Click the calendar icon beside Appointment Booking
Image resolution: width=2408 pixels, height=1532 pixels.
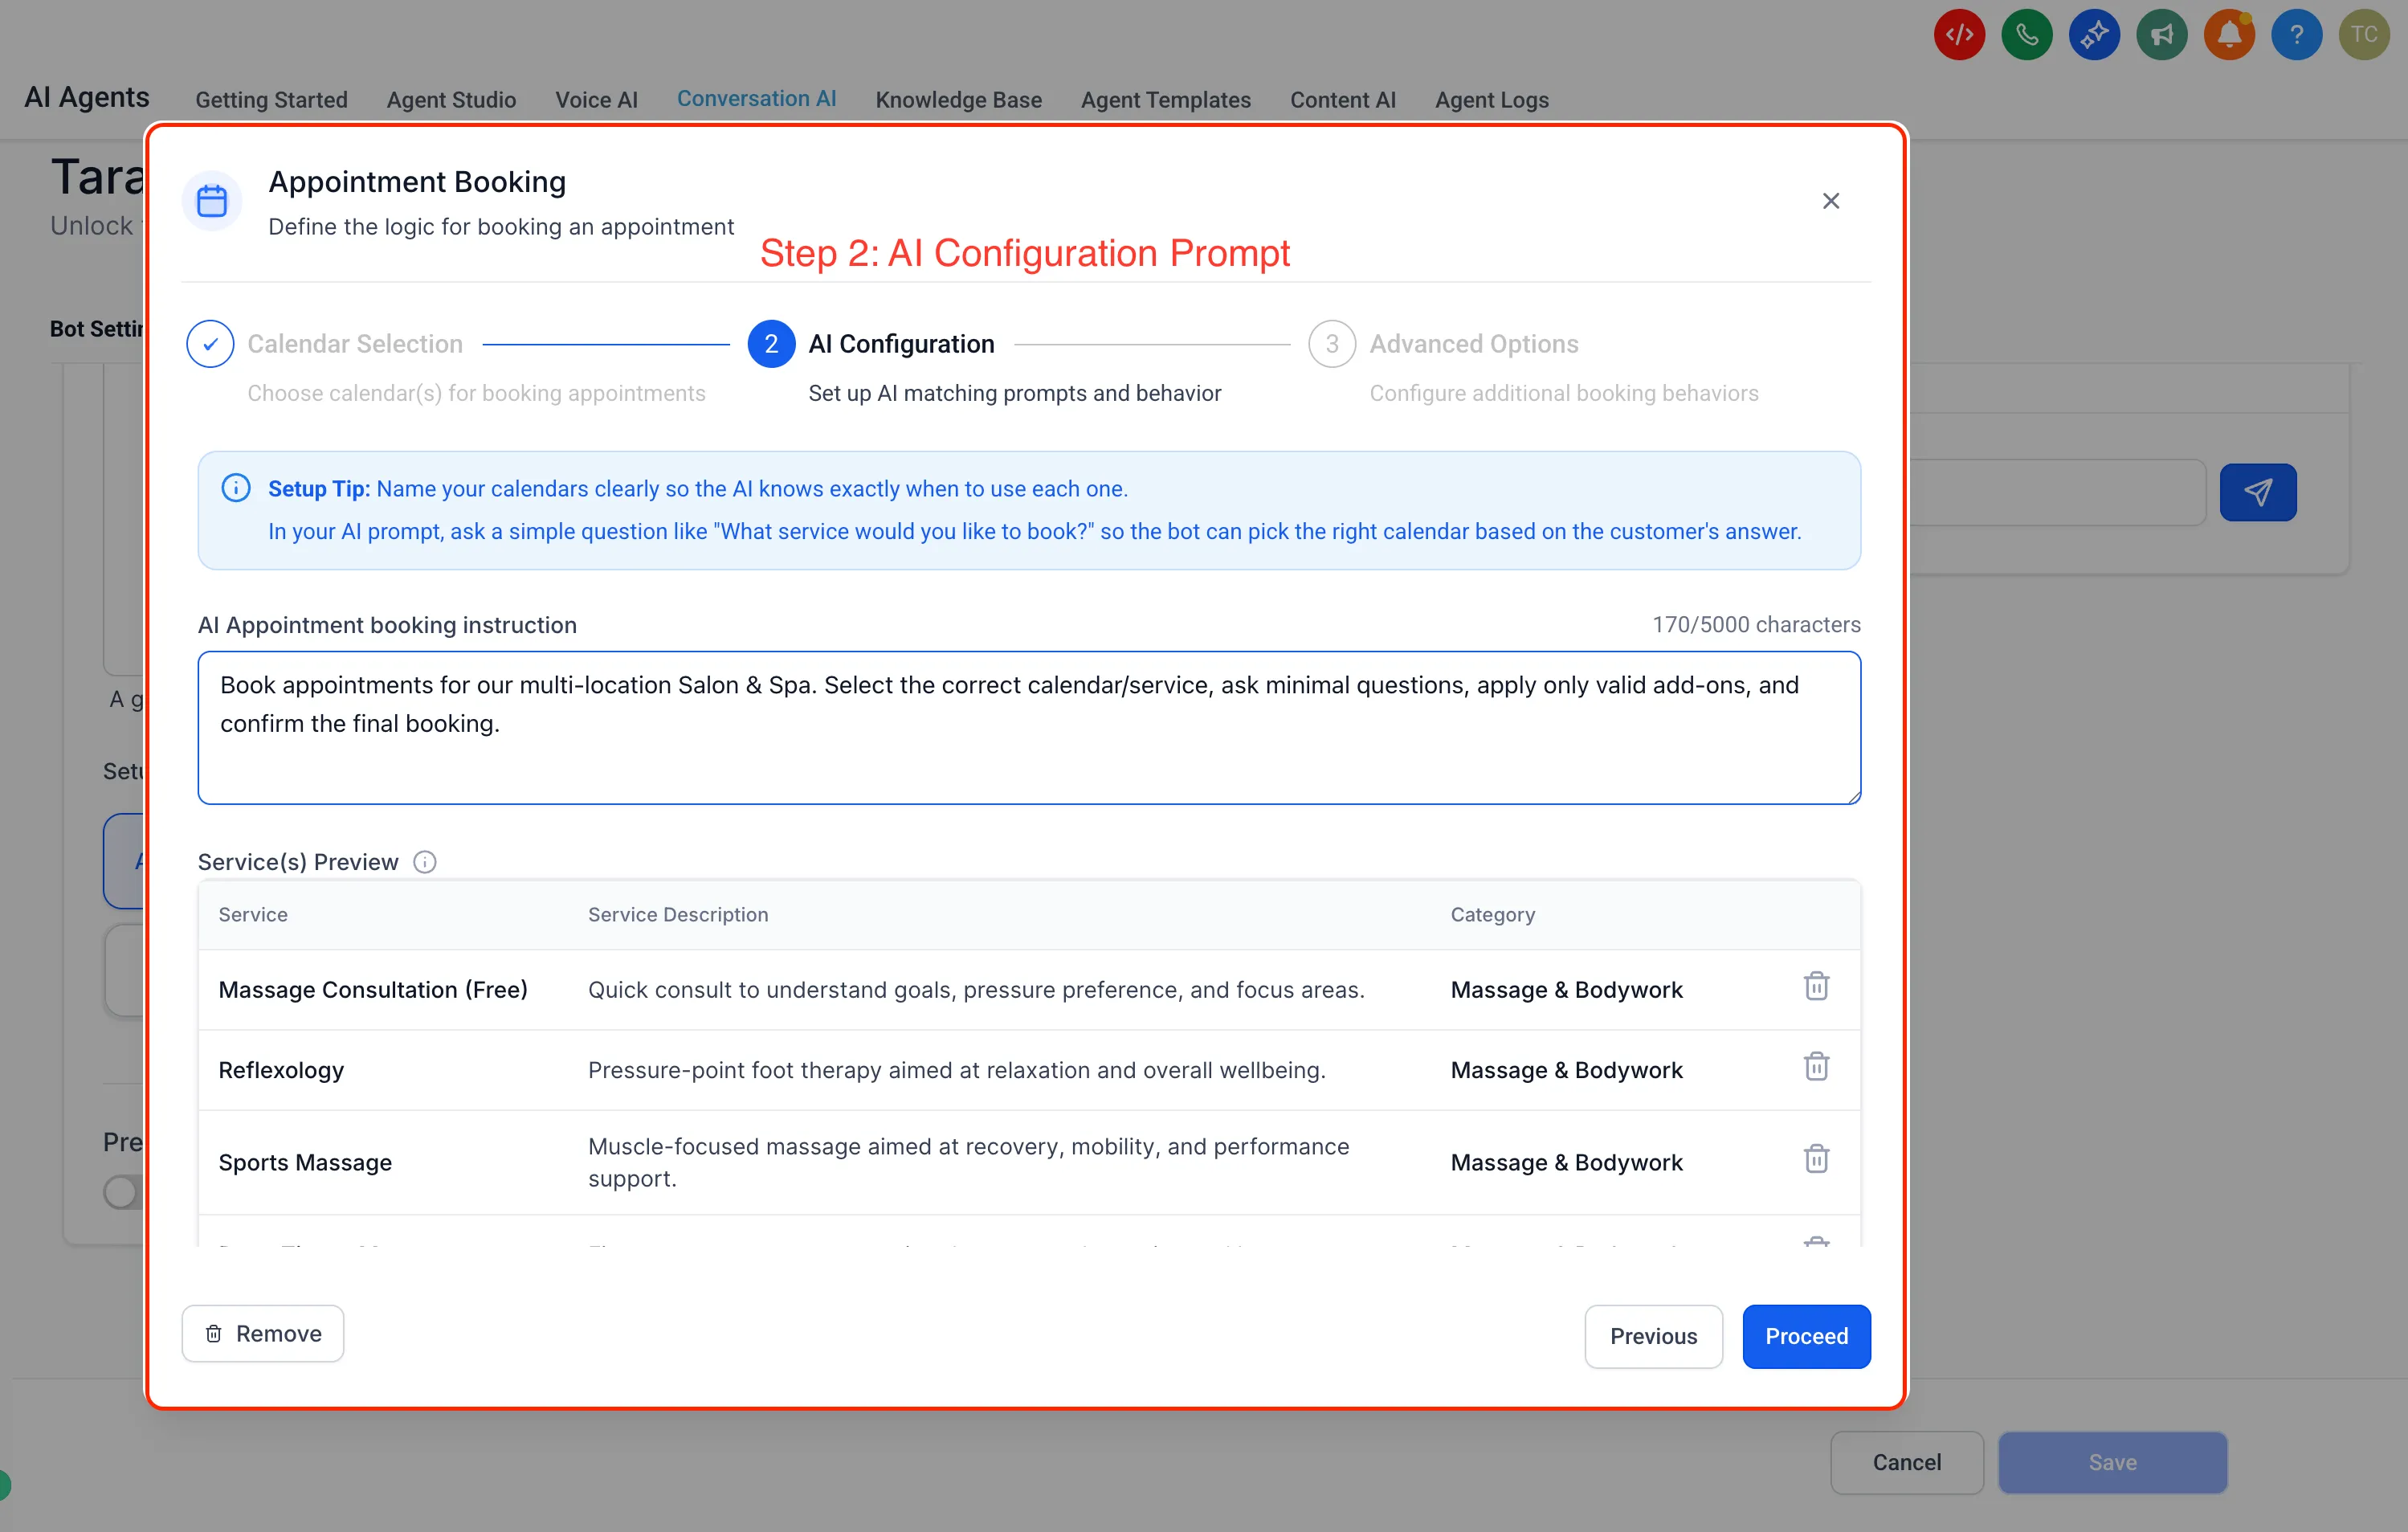tap(211, 200)
